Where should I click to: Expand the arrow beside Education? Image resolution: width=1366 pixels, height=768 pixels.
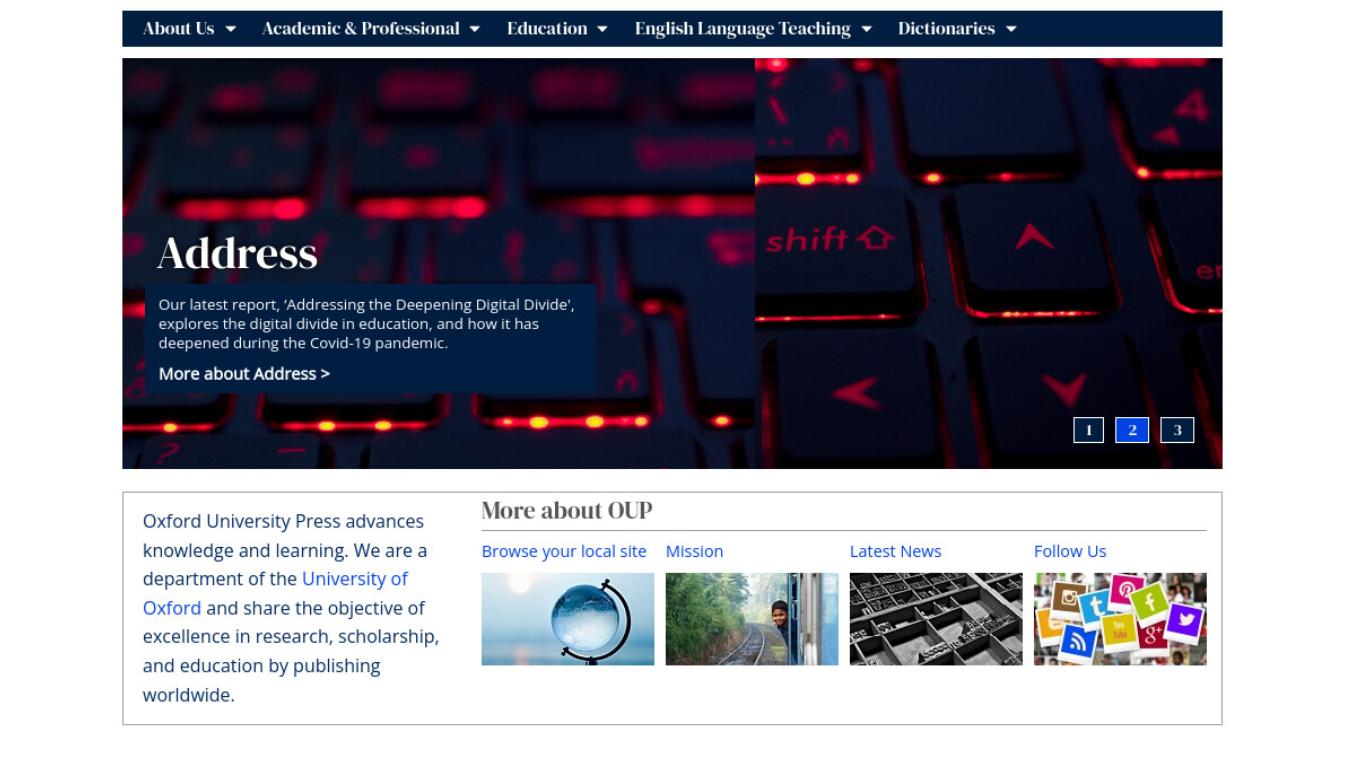click(x=602, y=29)
